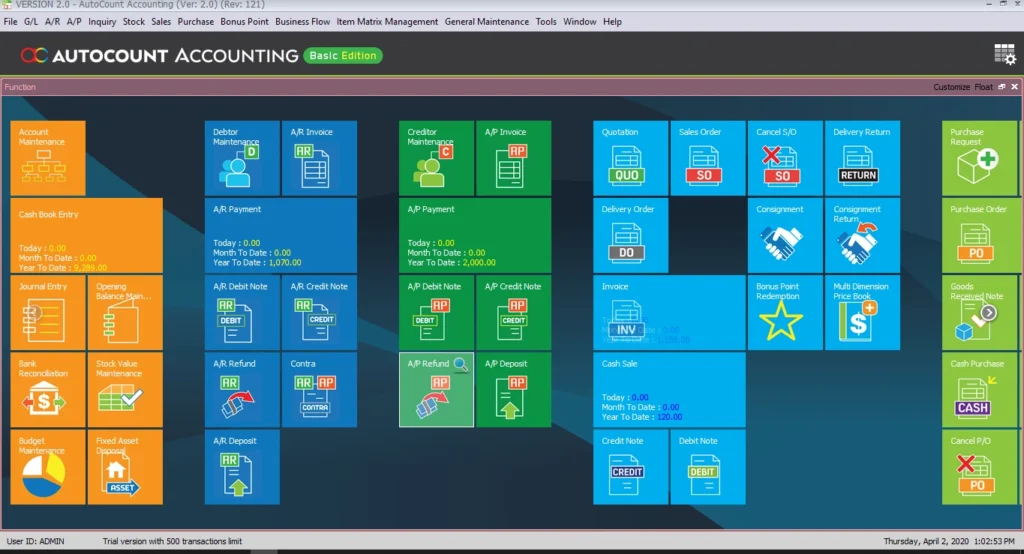This screenshot has width=1024, height=554.
Task: Open the Account Maintenance tile
Action: point(48,158)
